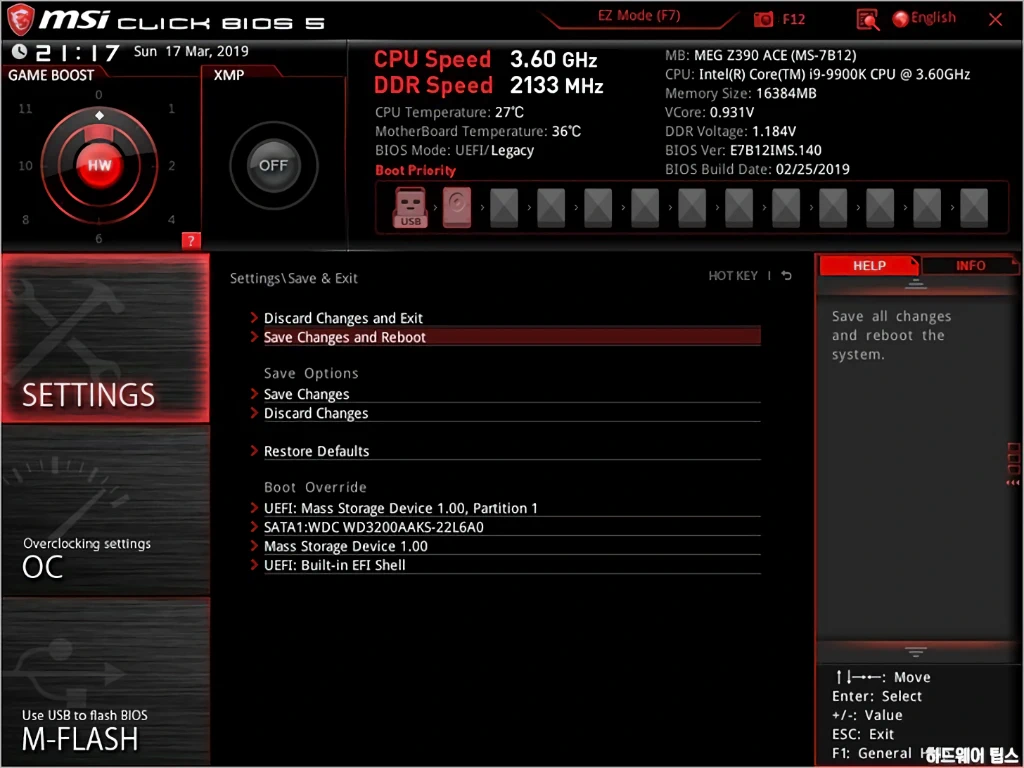Switch to the HELP tab
The width and height of the screenshot is (1024, 768).
[x=869, y=265]
